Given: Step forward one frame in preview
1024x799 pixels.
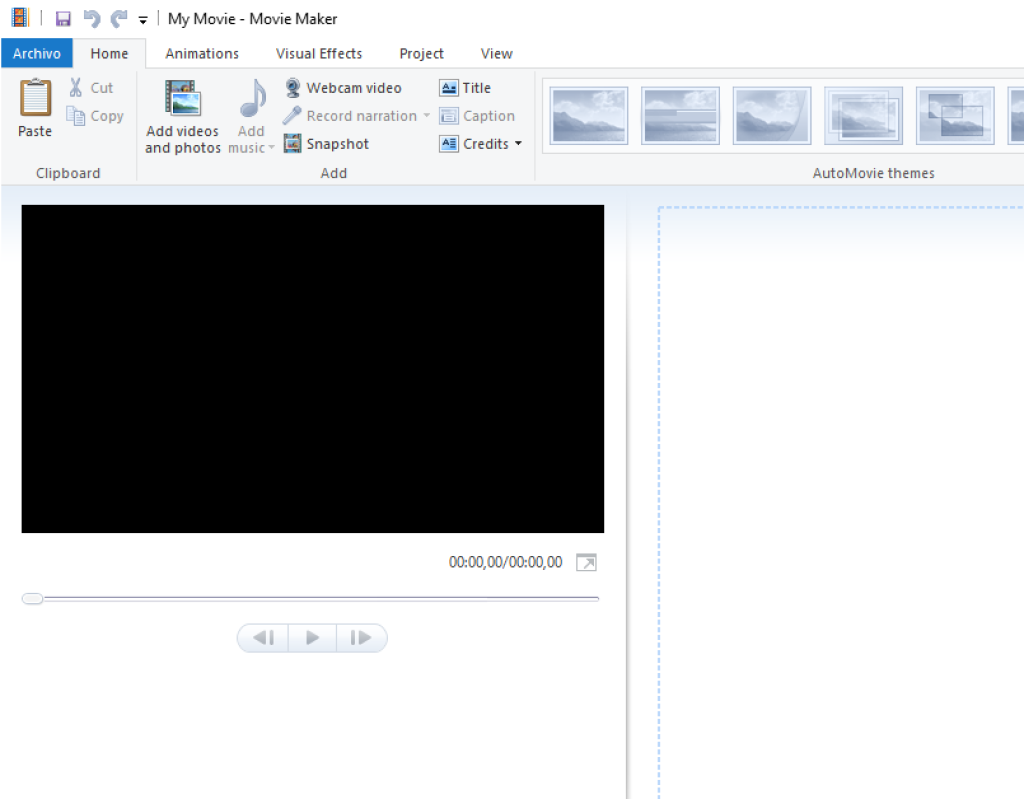Looking at the screenshot, I should click(x=362, y=637).
